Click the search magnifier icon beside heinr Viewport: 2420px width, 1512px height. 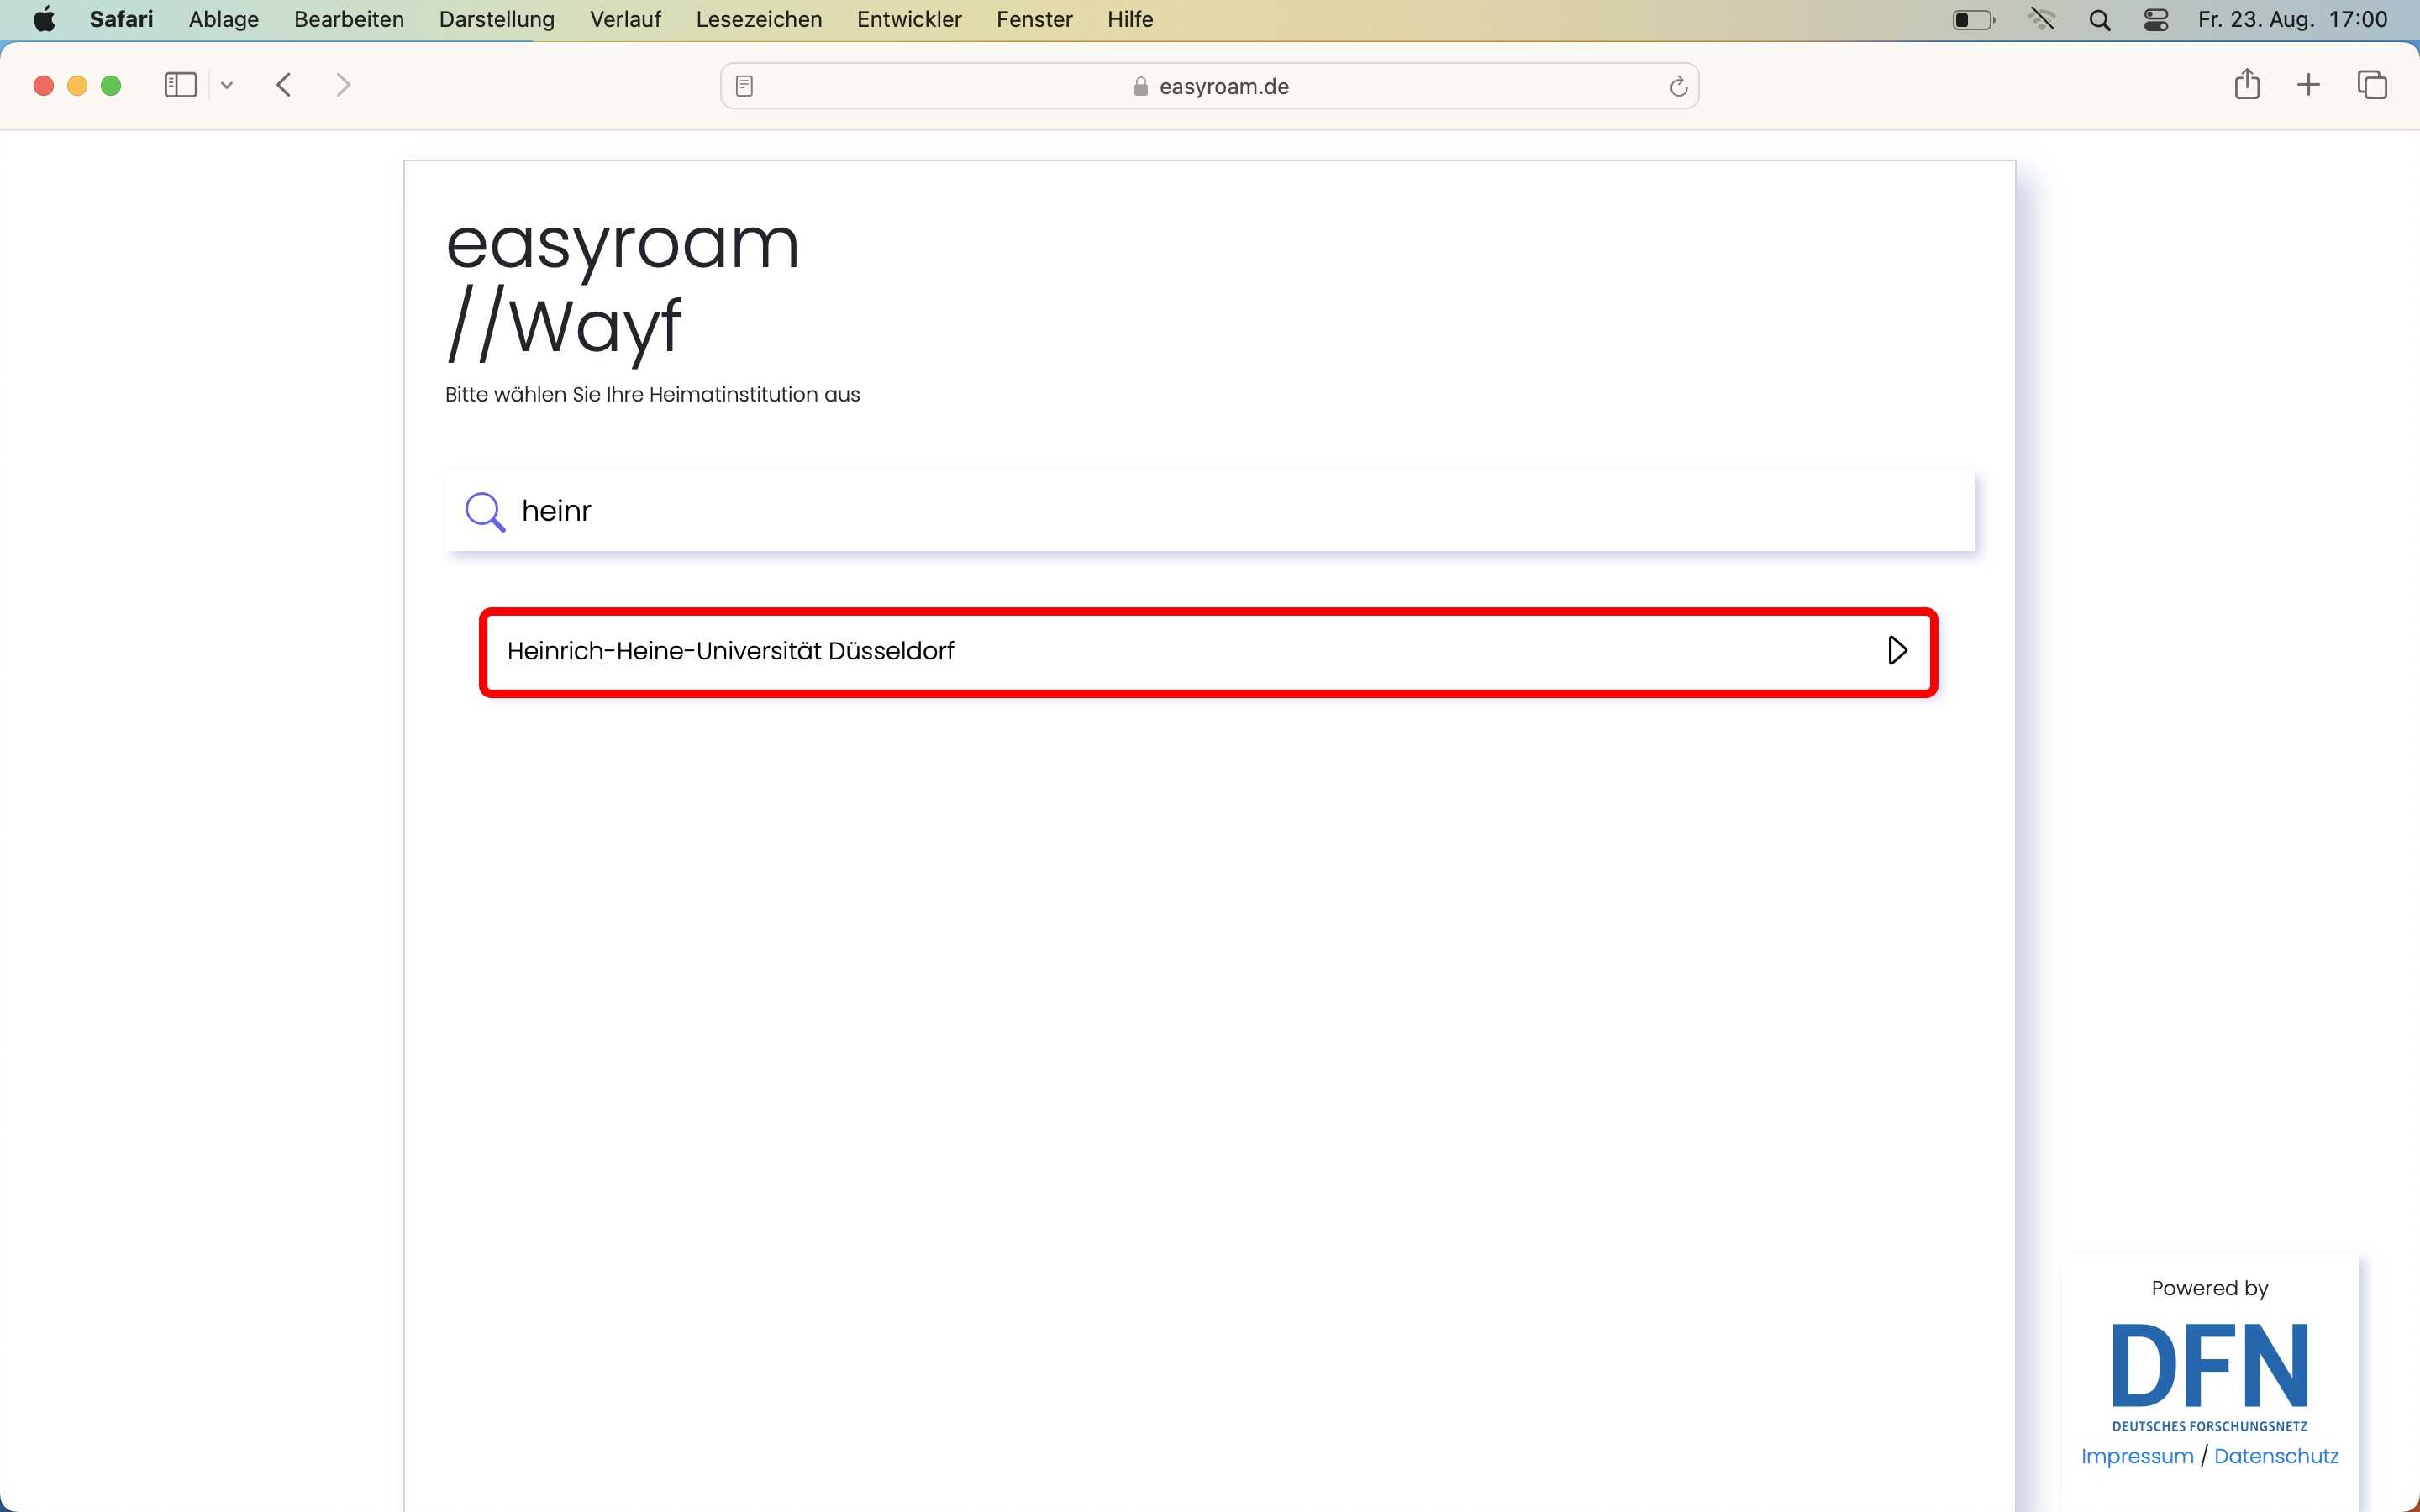[485, 511]
